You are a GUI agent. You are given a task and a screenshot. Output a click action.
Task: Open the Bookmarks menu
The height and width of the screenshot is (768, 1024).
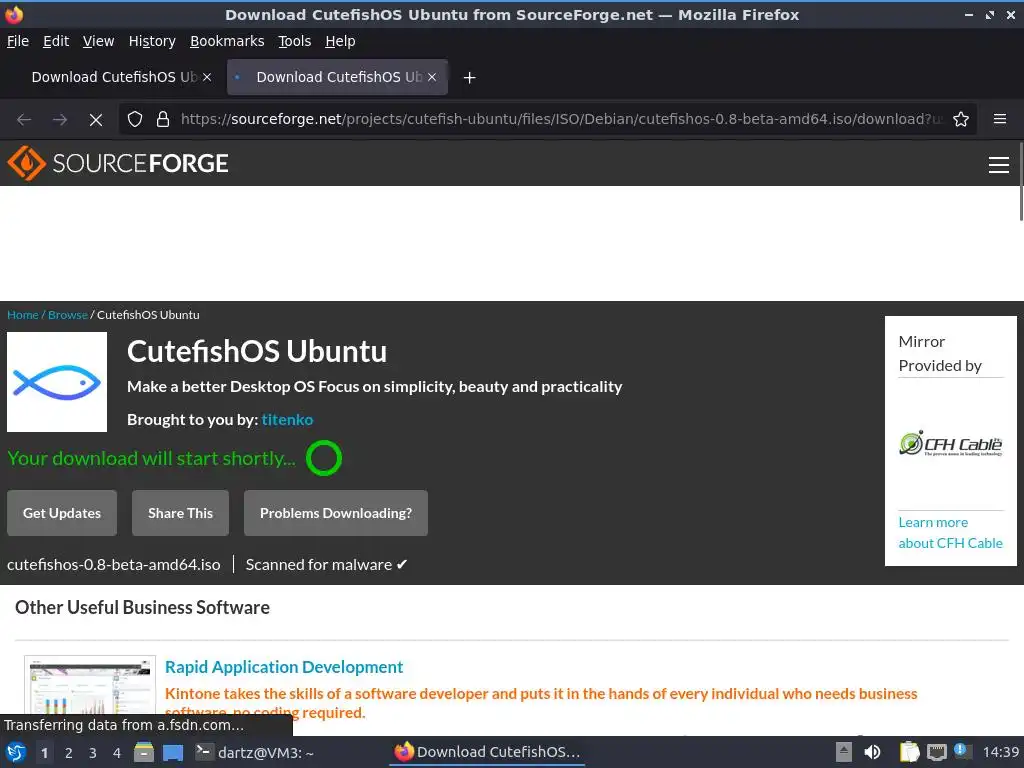point(227,41)
